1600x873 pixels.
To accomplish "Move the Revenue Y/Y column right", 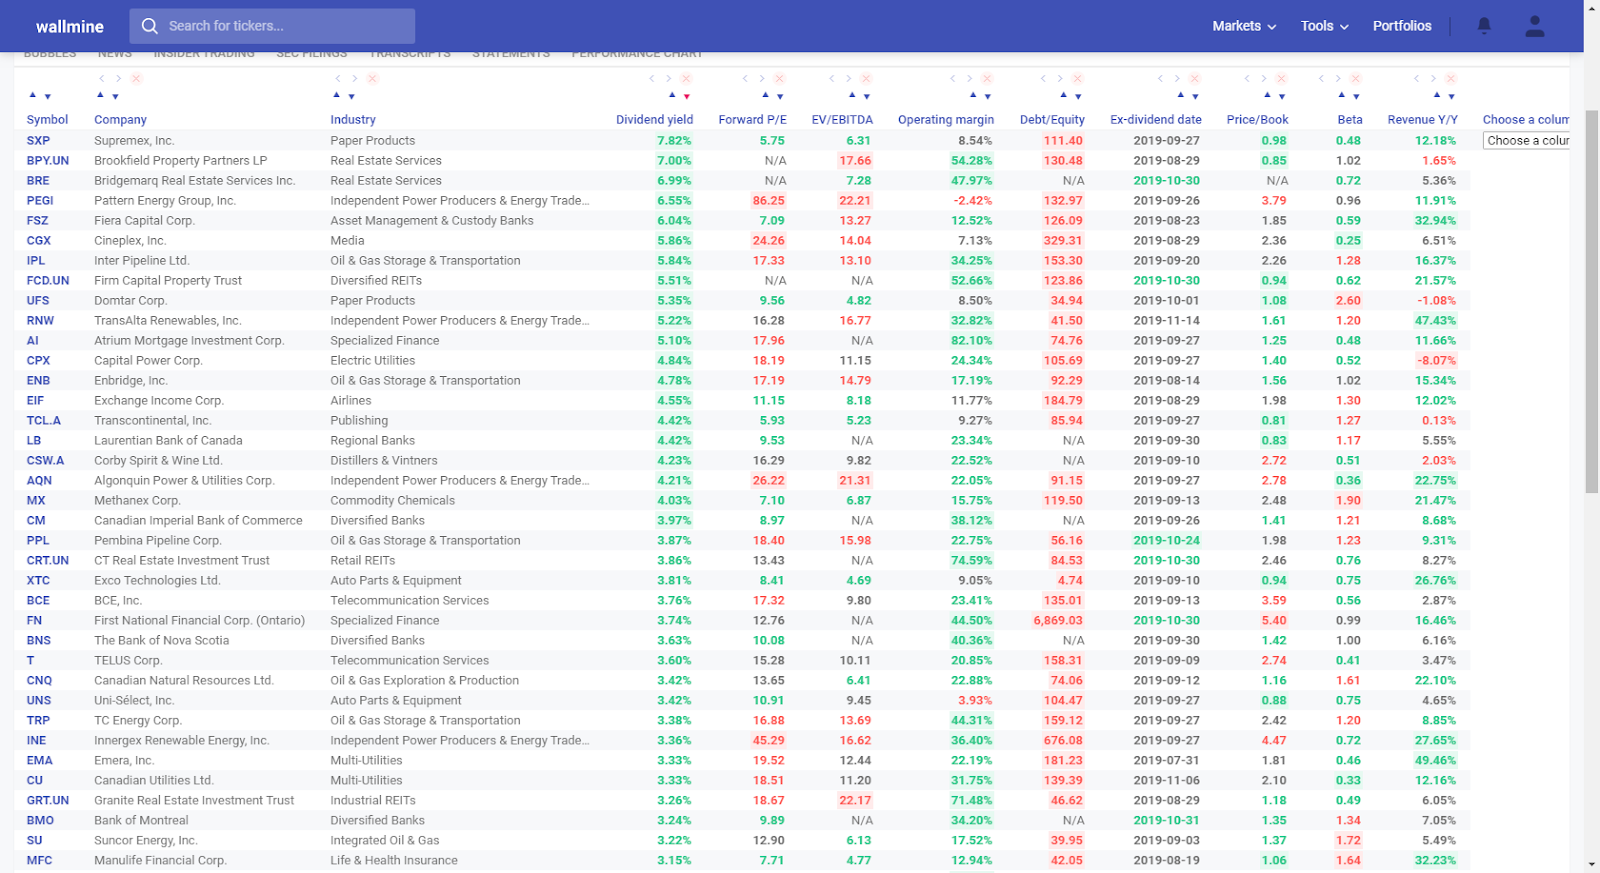I will 1433,78.
